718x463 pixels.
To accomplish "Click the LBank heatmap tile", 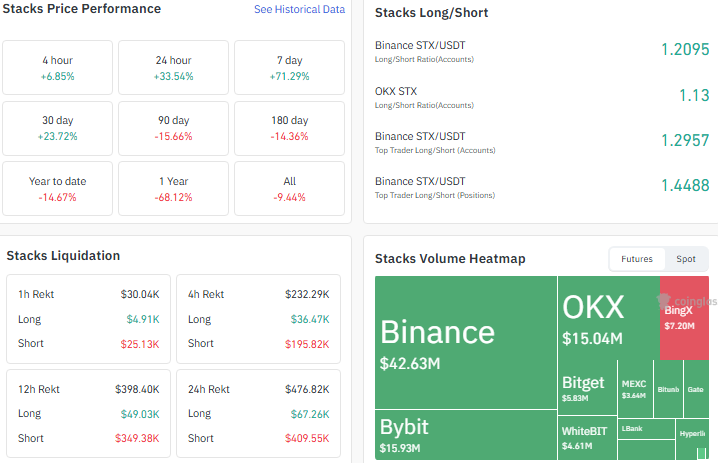I will coord(646,429).
